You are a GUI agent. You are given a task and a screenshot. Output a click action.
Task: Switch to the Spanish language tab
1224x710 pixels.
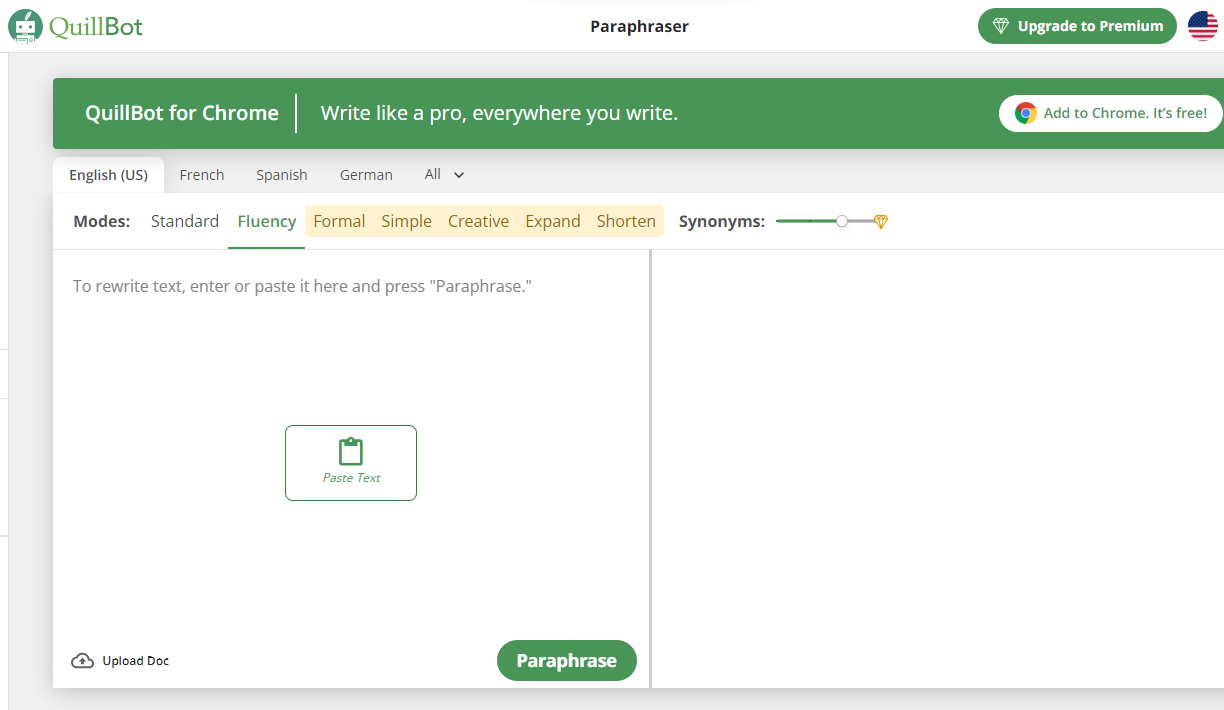282,175
